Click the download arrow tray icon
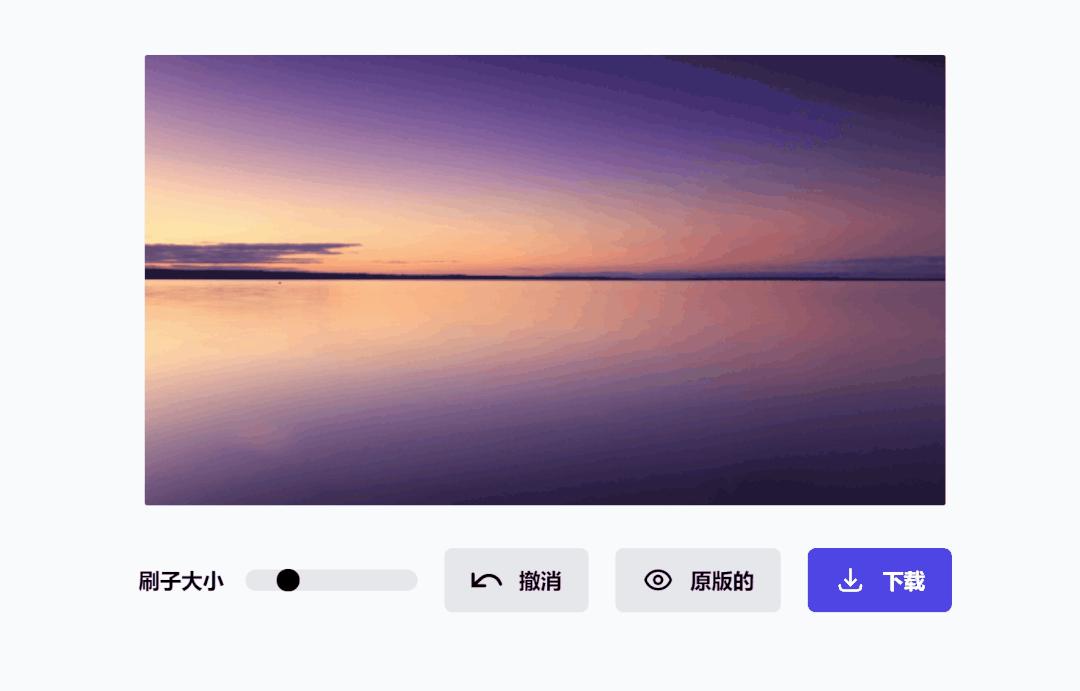The height and width of the screenshot is (691, 1080). coord(850,580)
